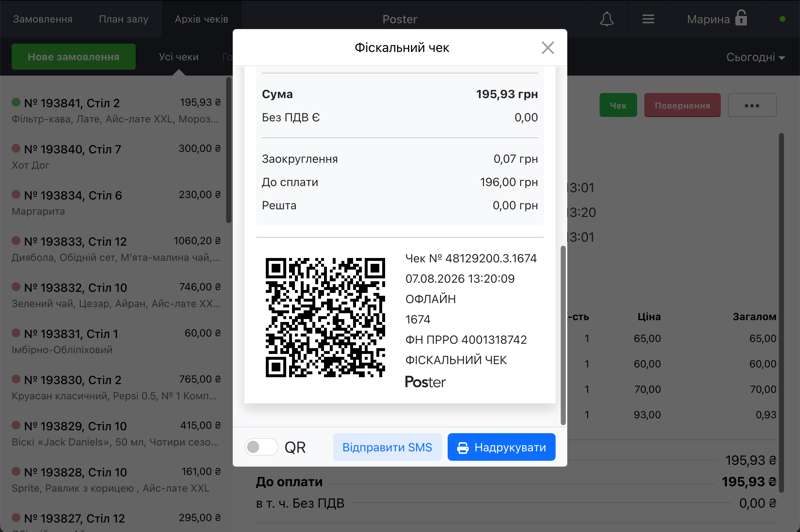Click the red status dot of order 193840
The height and width of the screenshot is (532, 800).
click(x=16, y=148)
